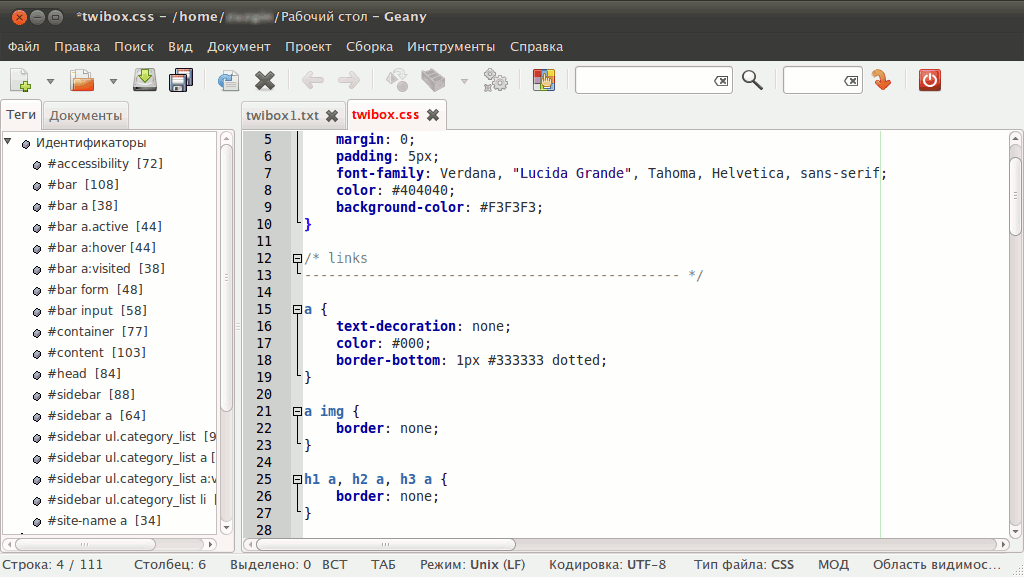This screenshot has width=1024, height=577.
Task: Click inside the toolbar search field
Action: tap(650, 80)
